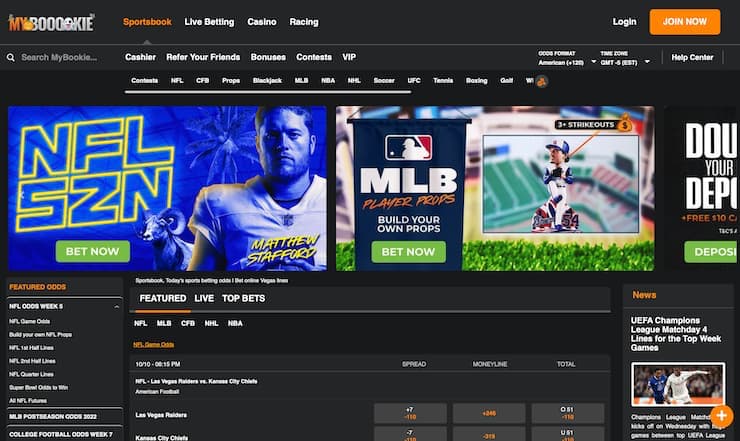The height and width of the screenshot is (441, 740).
Task: Open the Cashier page
Action: click(140, 57)
